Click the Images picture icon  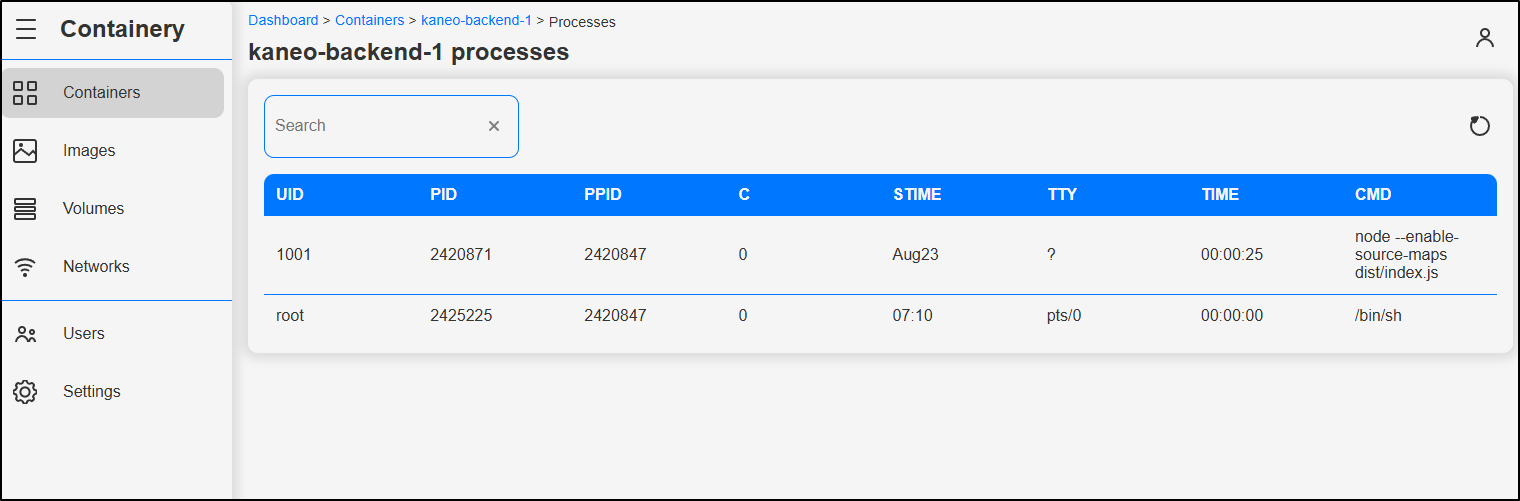point(25,151)
